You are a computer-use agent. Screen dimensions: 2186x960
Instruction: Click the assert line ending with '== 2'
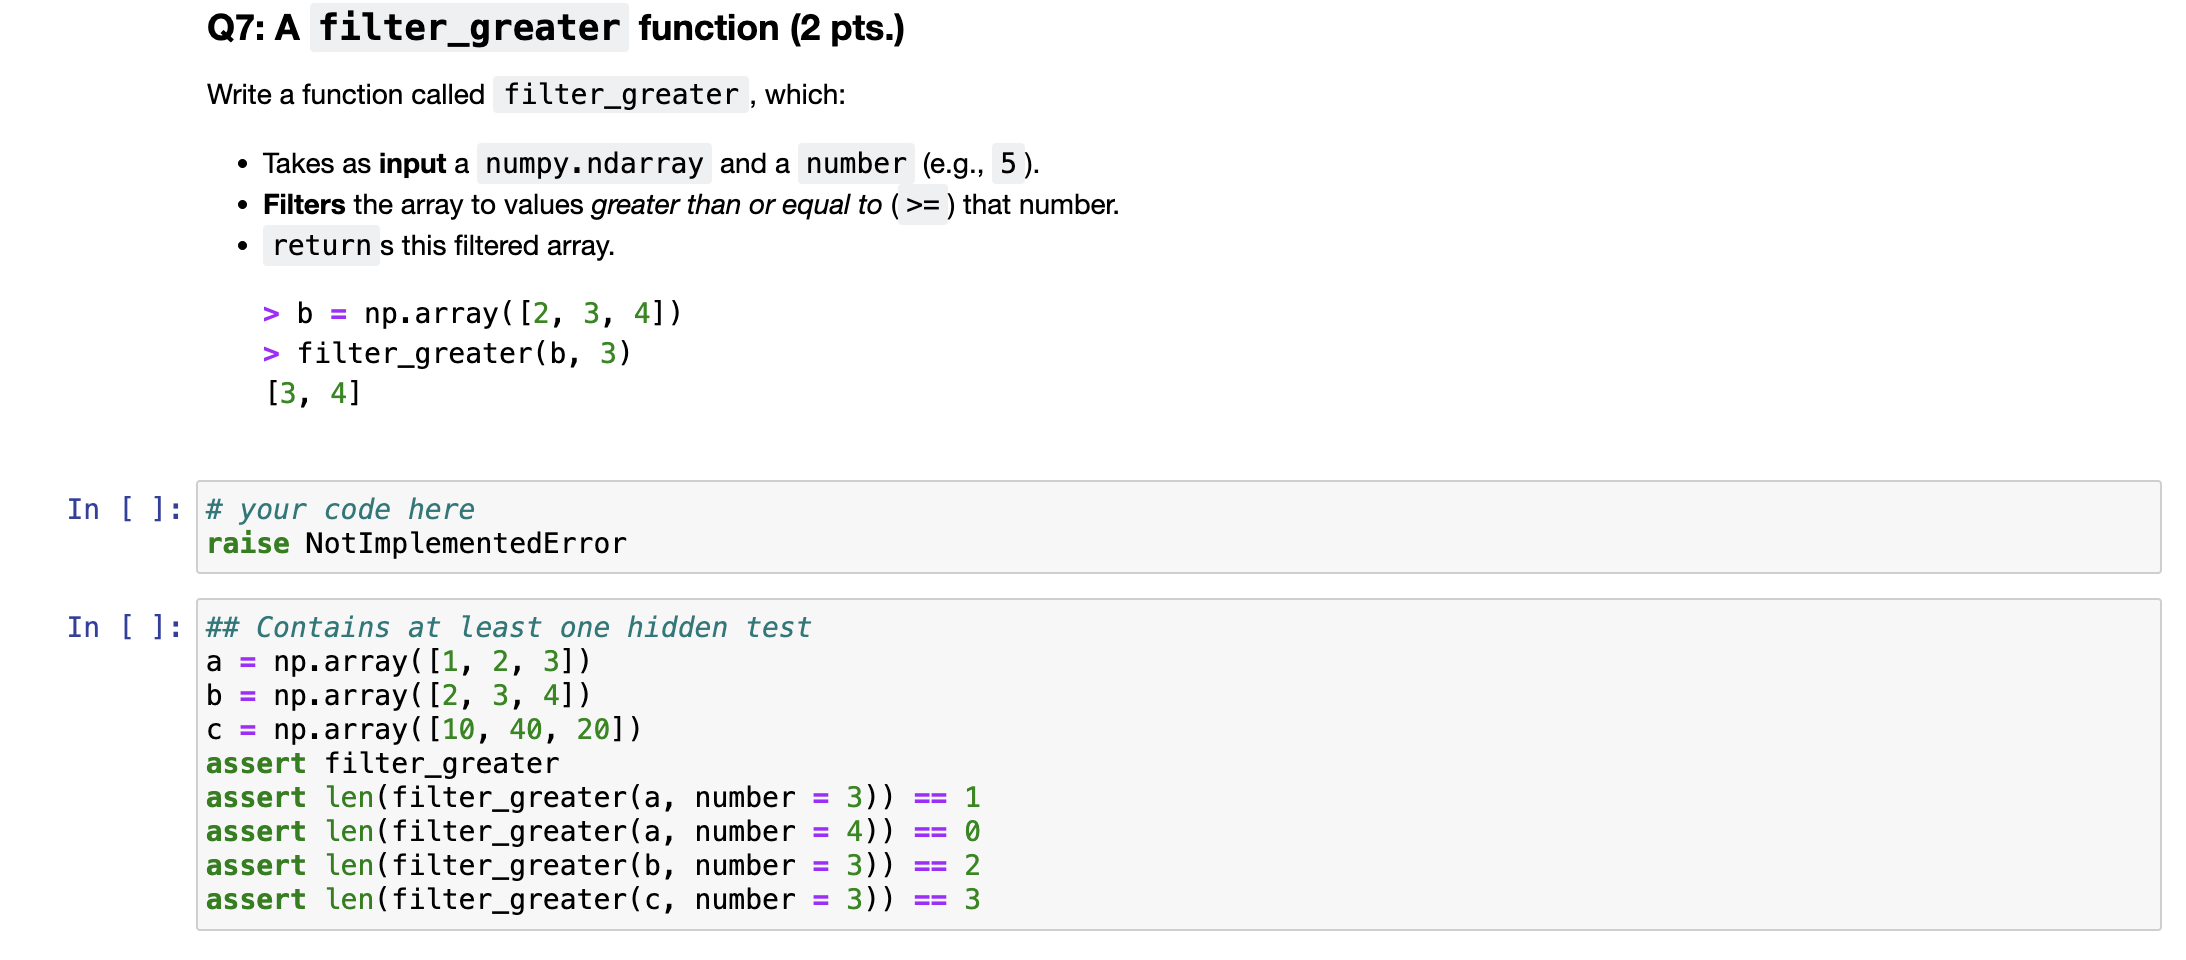593,865
